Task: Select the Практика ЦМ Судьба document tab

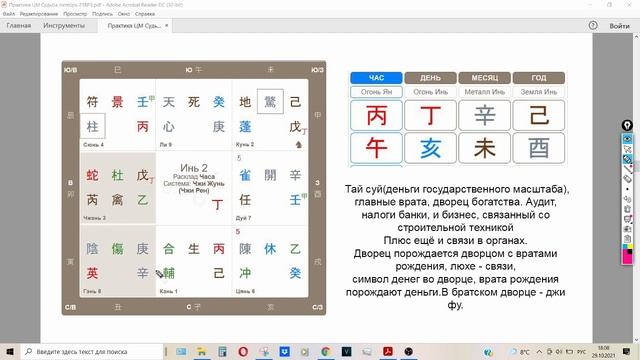Action: 134,26
